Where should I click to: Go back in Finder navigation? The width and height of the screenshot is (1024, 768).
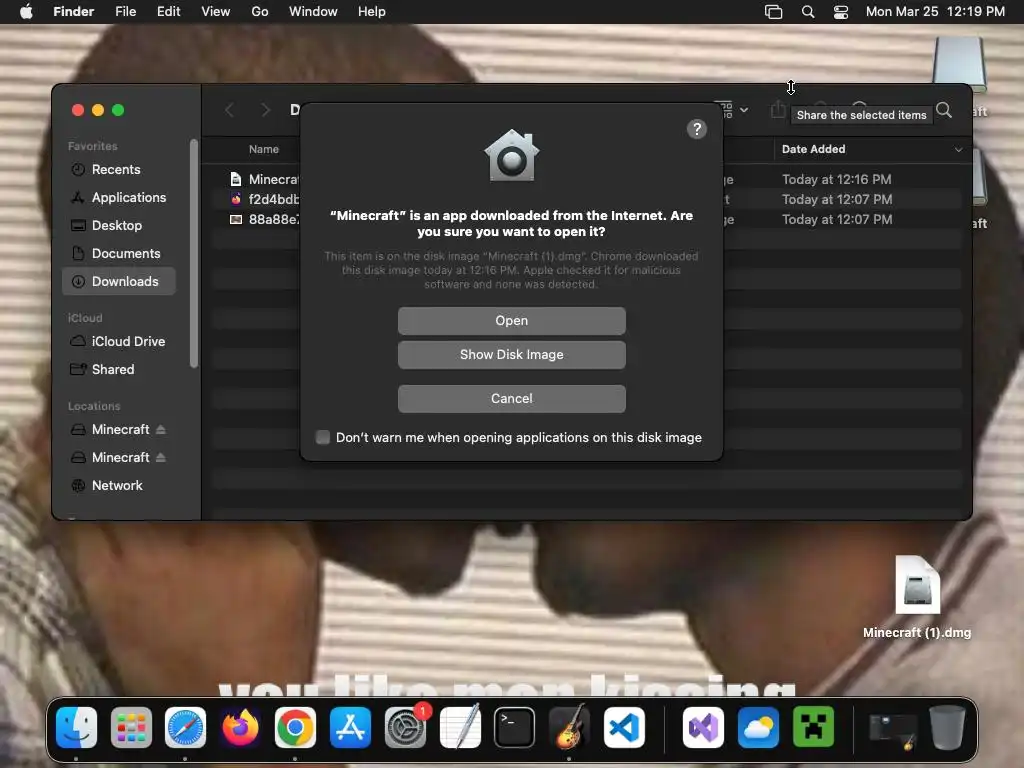[229, 110]
